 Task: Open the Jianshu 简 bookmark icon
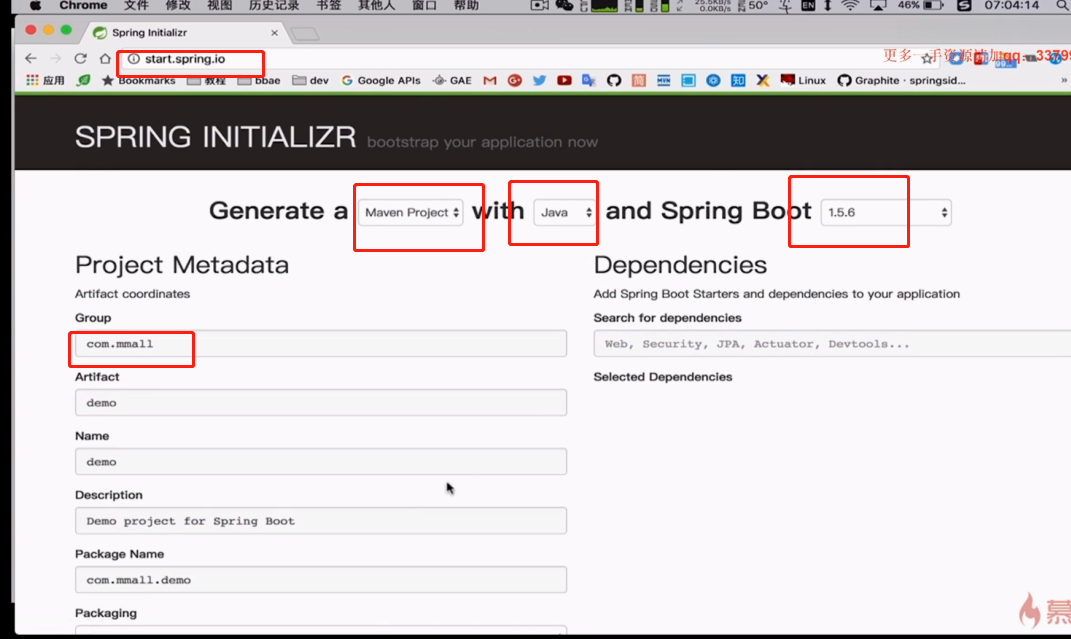pyautogui.click(x=639, y=81)
